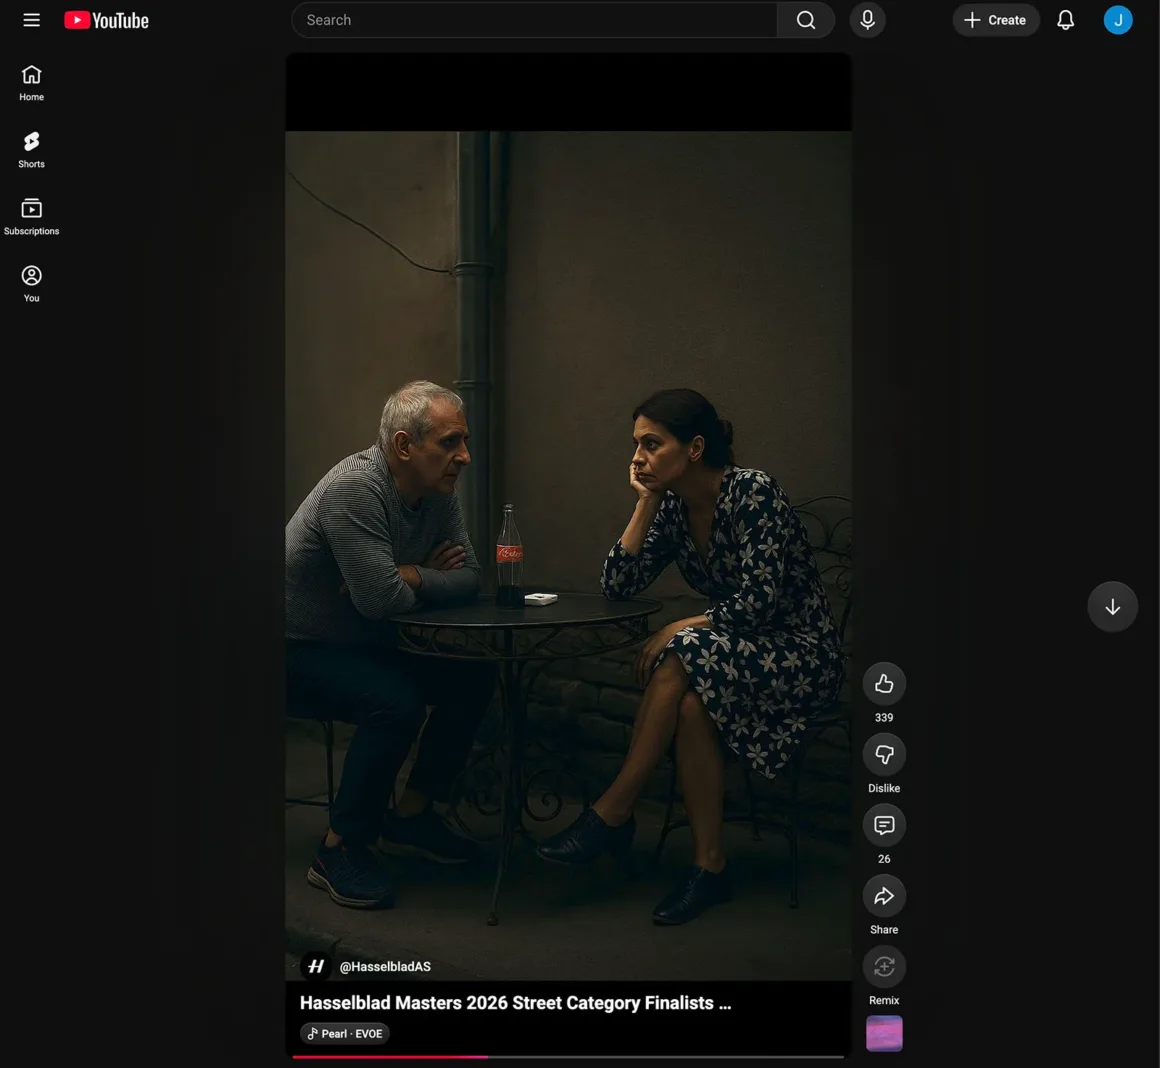Open Subscriptions in sidebar

(31, 217)
